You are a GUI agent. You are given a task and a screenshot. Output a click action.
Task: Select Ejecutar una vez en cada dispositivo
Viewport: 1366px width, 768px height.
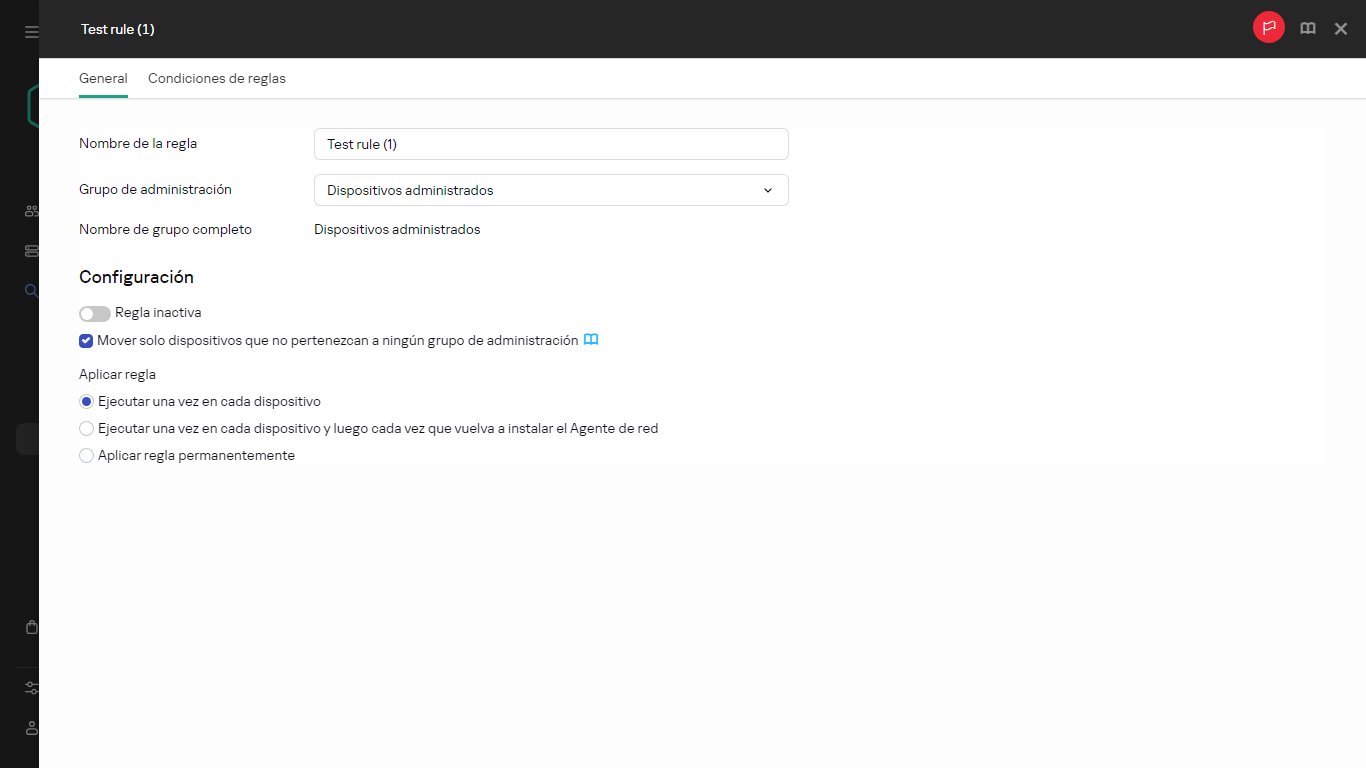click(87, 402)
